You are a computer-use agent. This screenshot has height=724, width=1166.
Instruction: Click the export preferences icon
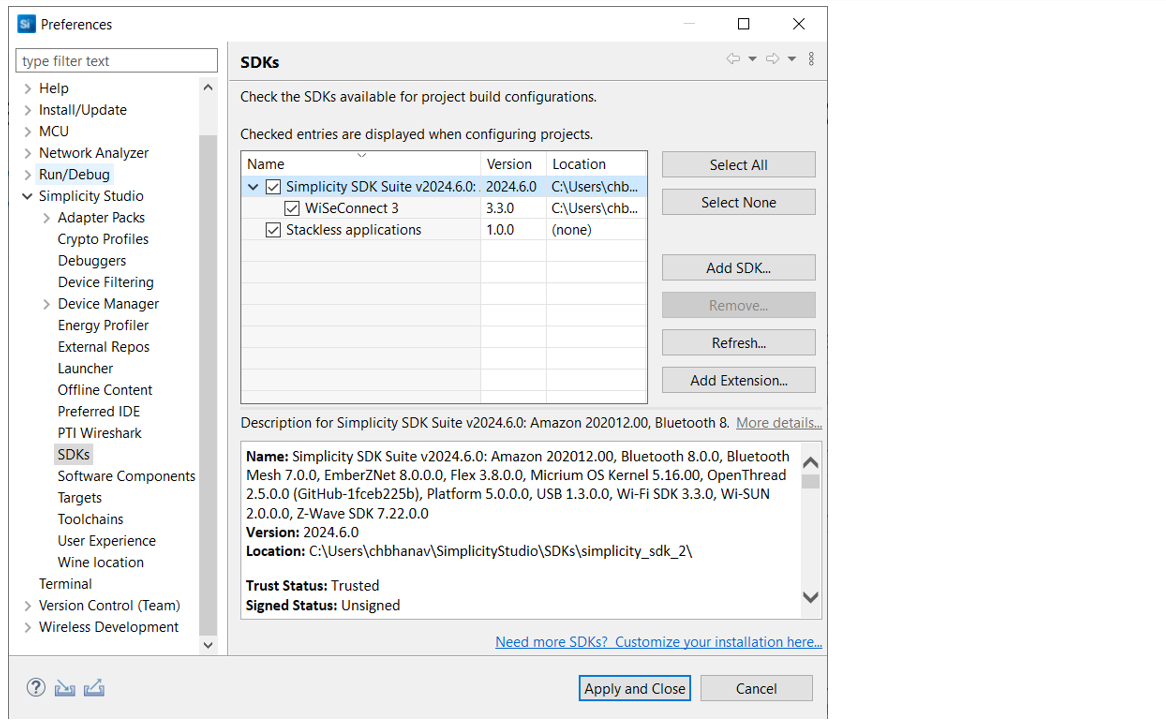pos(95,687)
